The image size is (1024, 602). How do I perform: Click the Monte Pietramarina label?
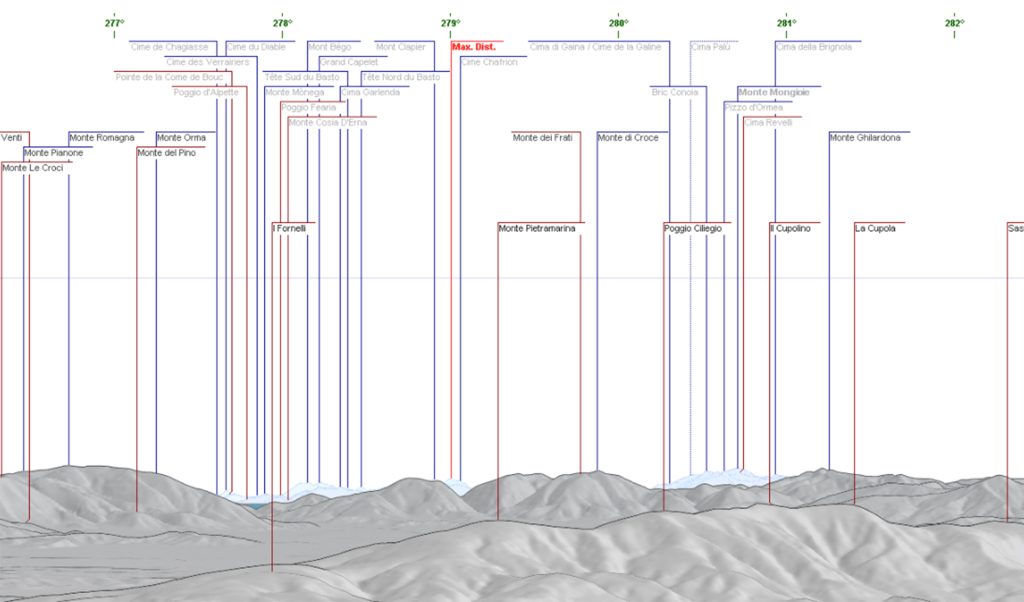point(537,229)
